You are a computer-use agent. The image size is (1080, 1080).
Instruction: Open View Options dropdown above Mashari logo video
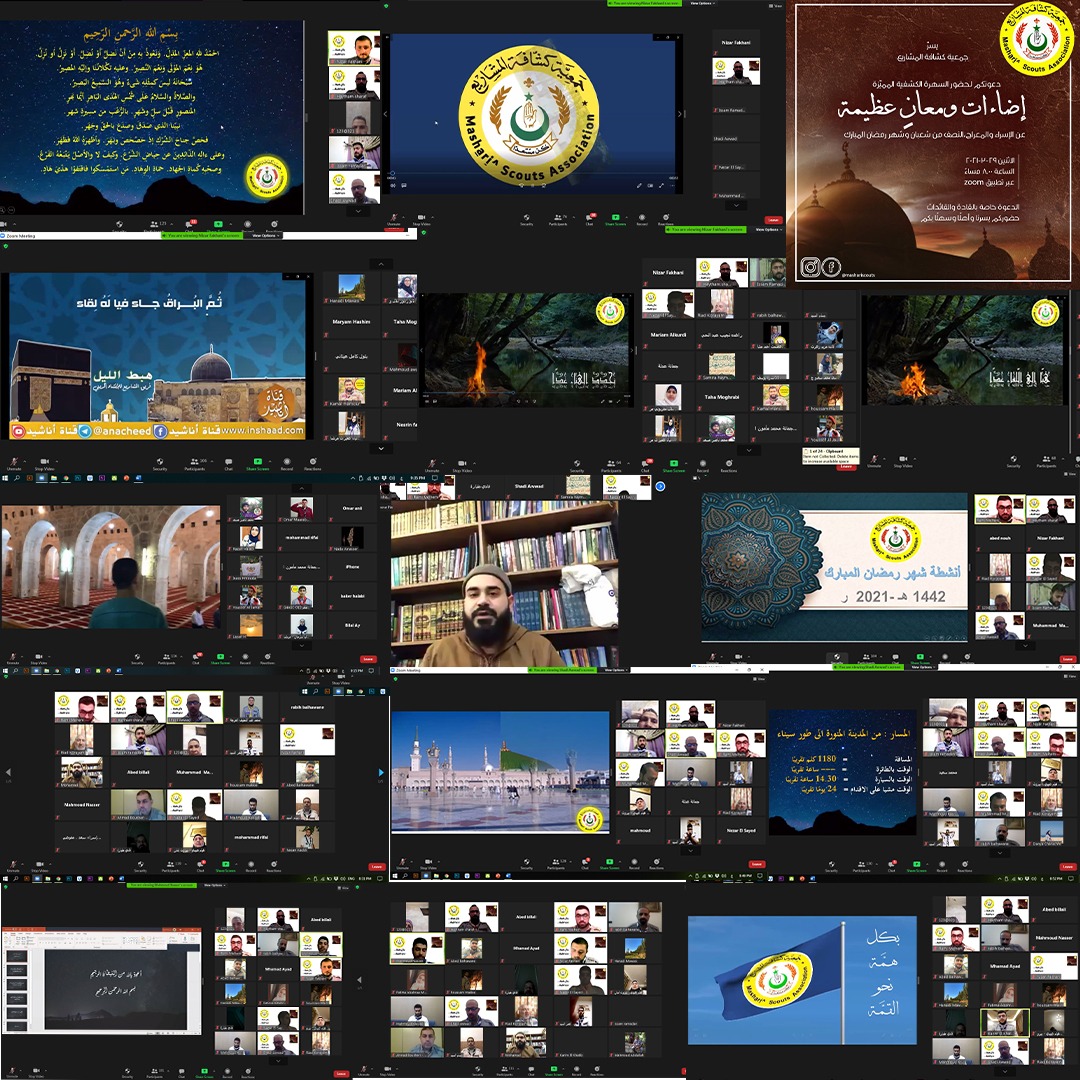coord(701,4)
